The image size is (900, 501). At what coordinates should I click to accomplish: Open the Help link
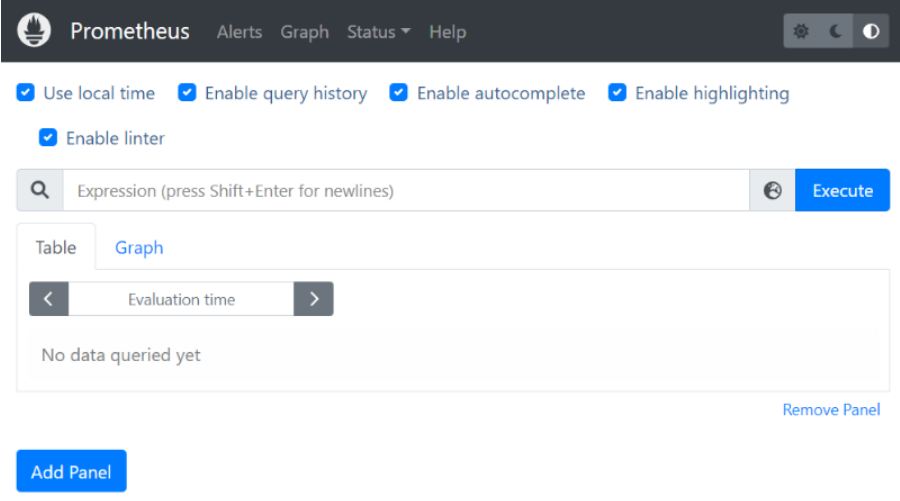coord(448,32)
